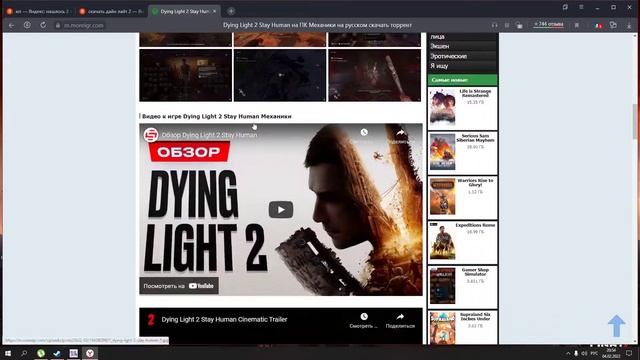
Task: Click the flag extension icon with red badge
Action: (x=598, y=25)
